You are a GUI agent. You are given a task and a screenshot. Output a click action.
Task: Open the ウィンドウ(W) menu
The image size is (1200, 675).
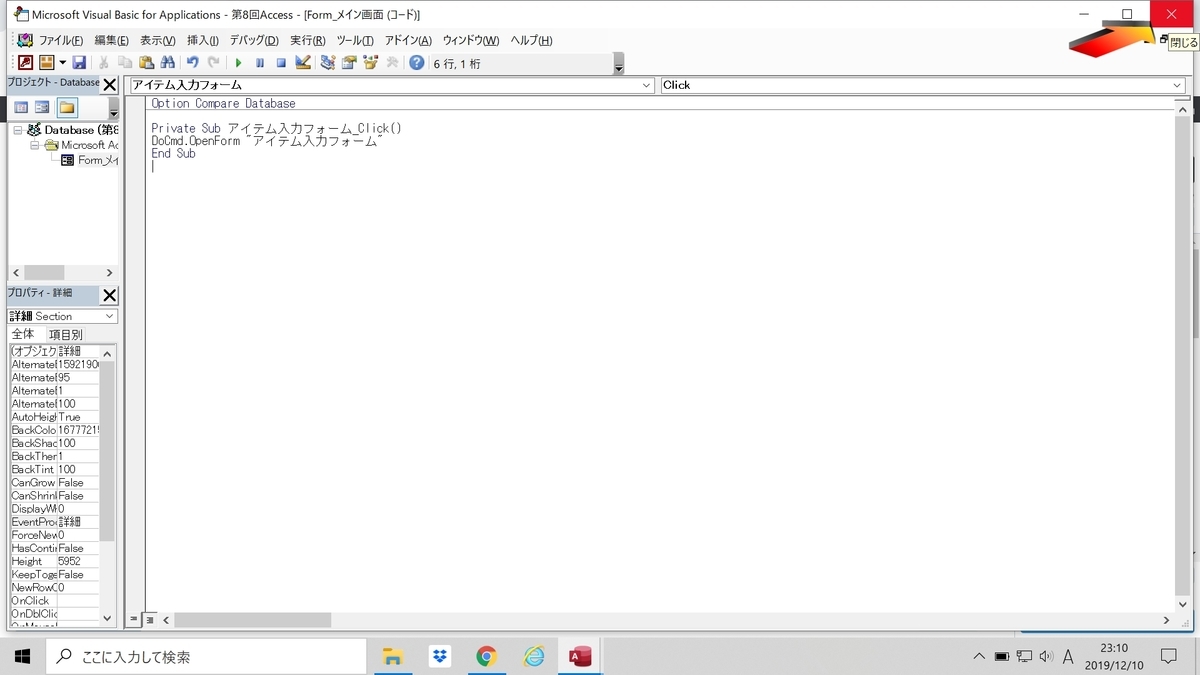point(470,40)
